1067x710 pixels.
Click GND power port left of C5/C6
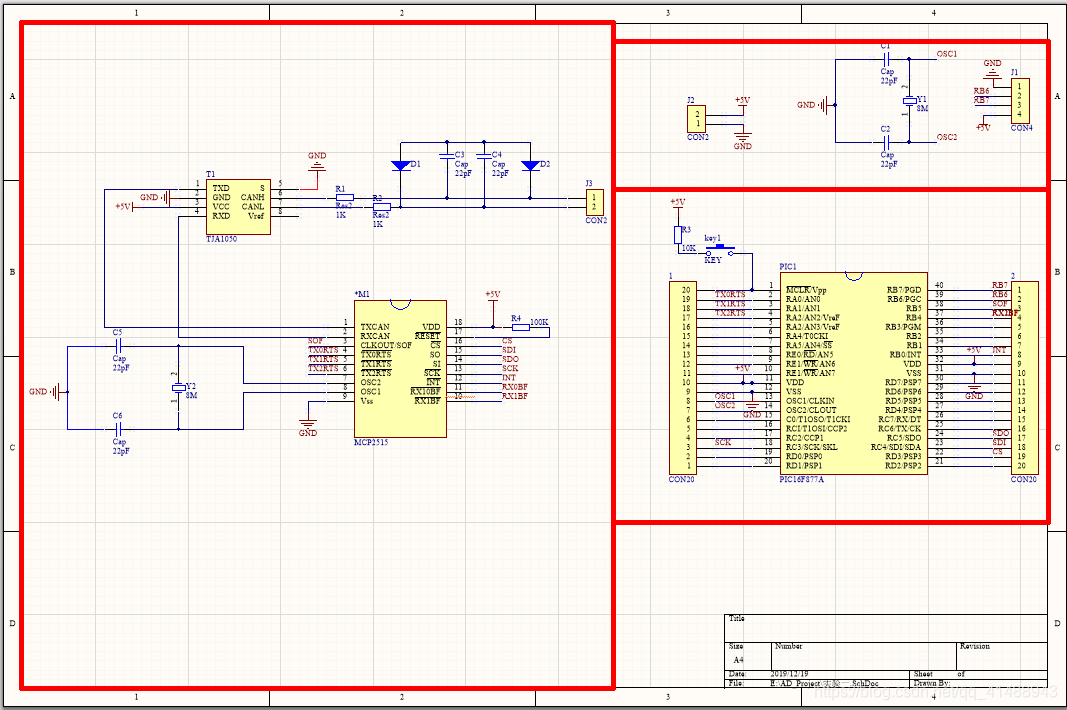49,391
